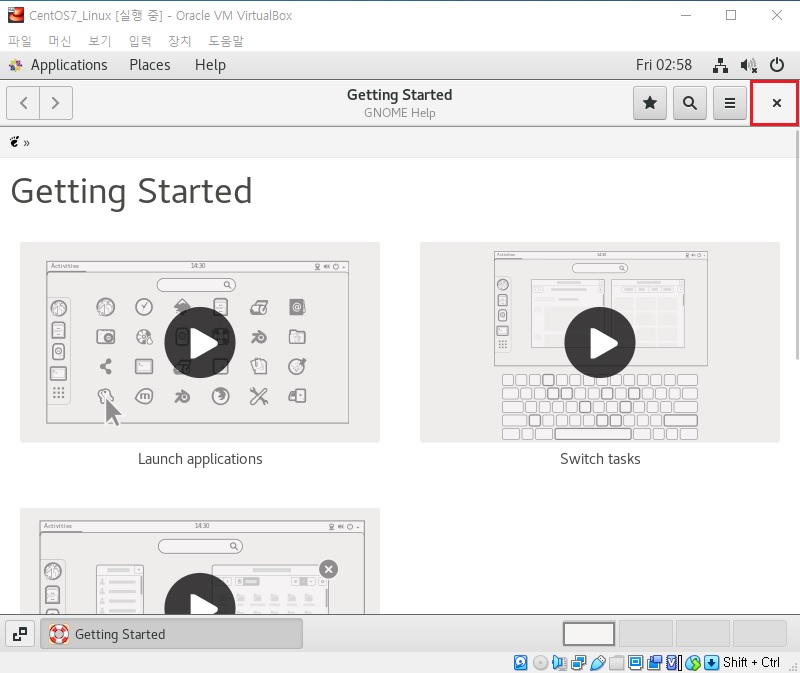800x673 pixels.
Task: Open the power menu icon in top panel
Action: pyautogui.click(x=777, y=65)
